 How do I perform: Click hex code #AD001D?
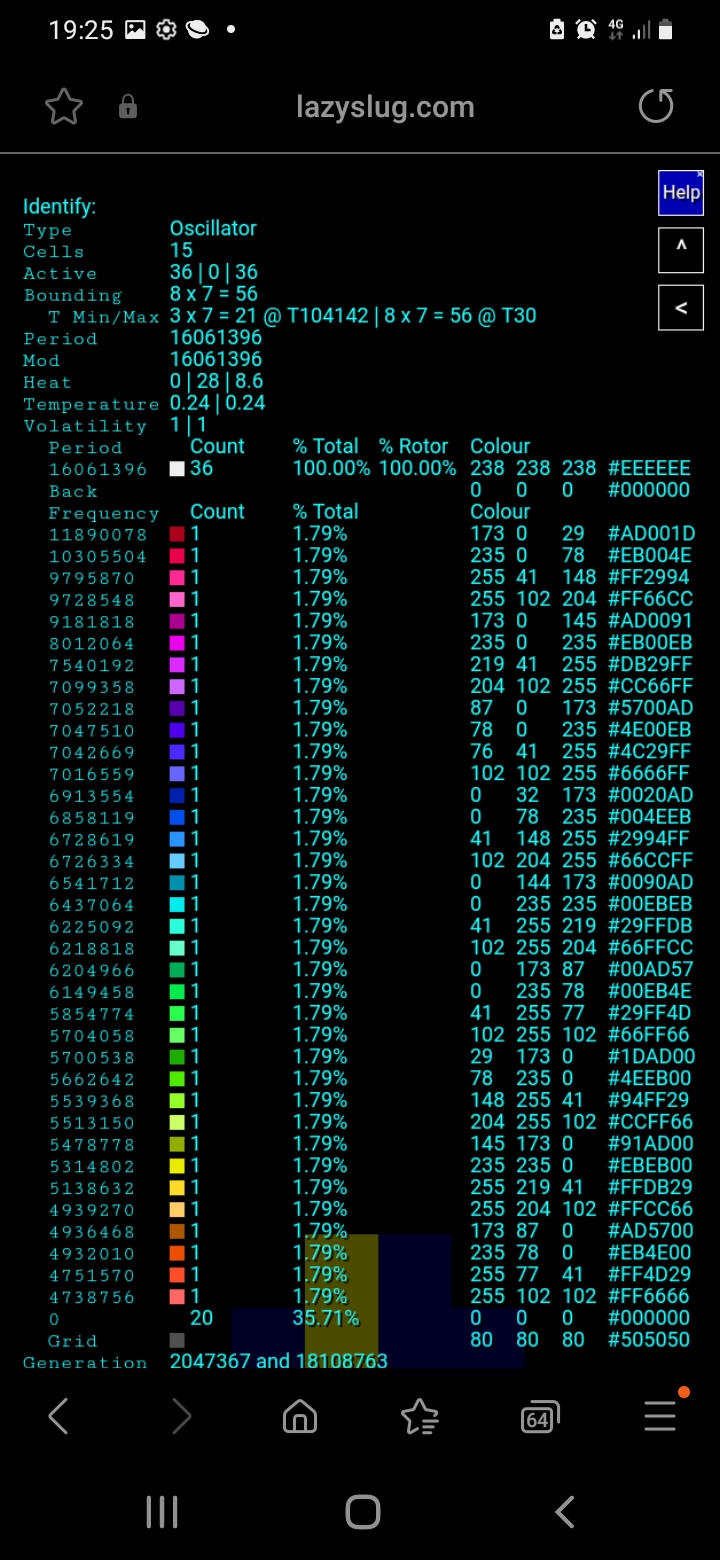coord(651,534)
